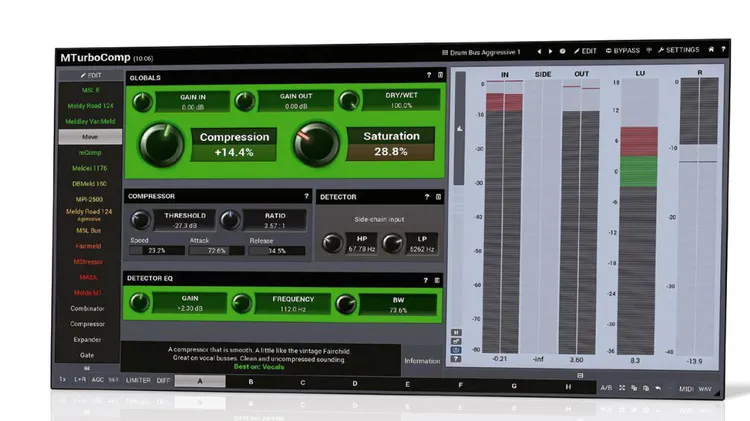Click the Detector panel preset icon

(x=439, y=197)
